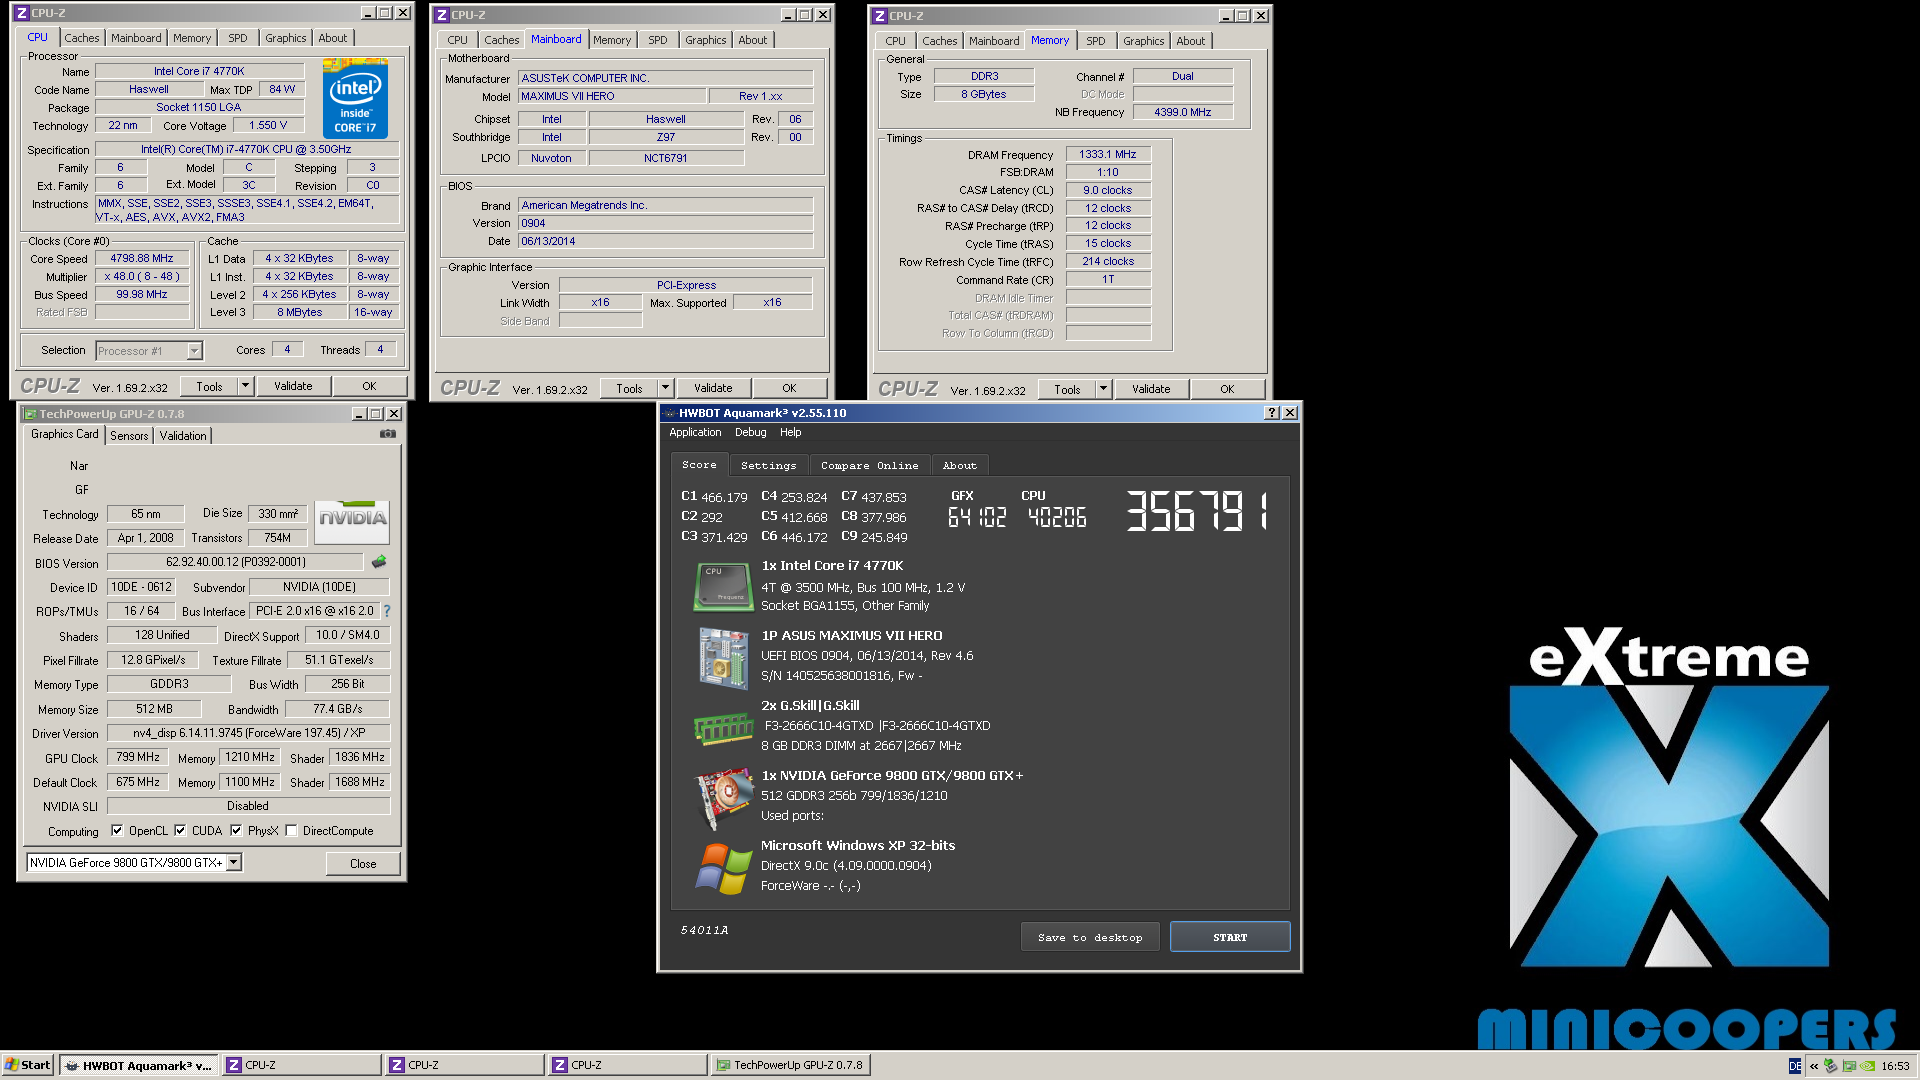Expand hidden tray icons with double chevron
1920x1080 pixels.
point(1814,1066)
